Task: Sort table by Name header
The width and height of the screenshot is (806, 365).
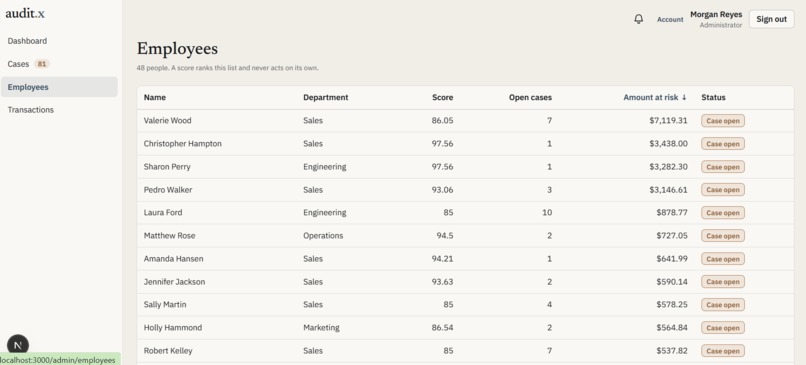Action: (155, 97)
